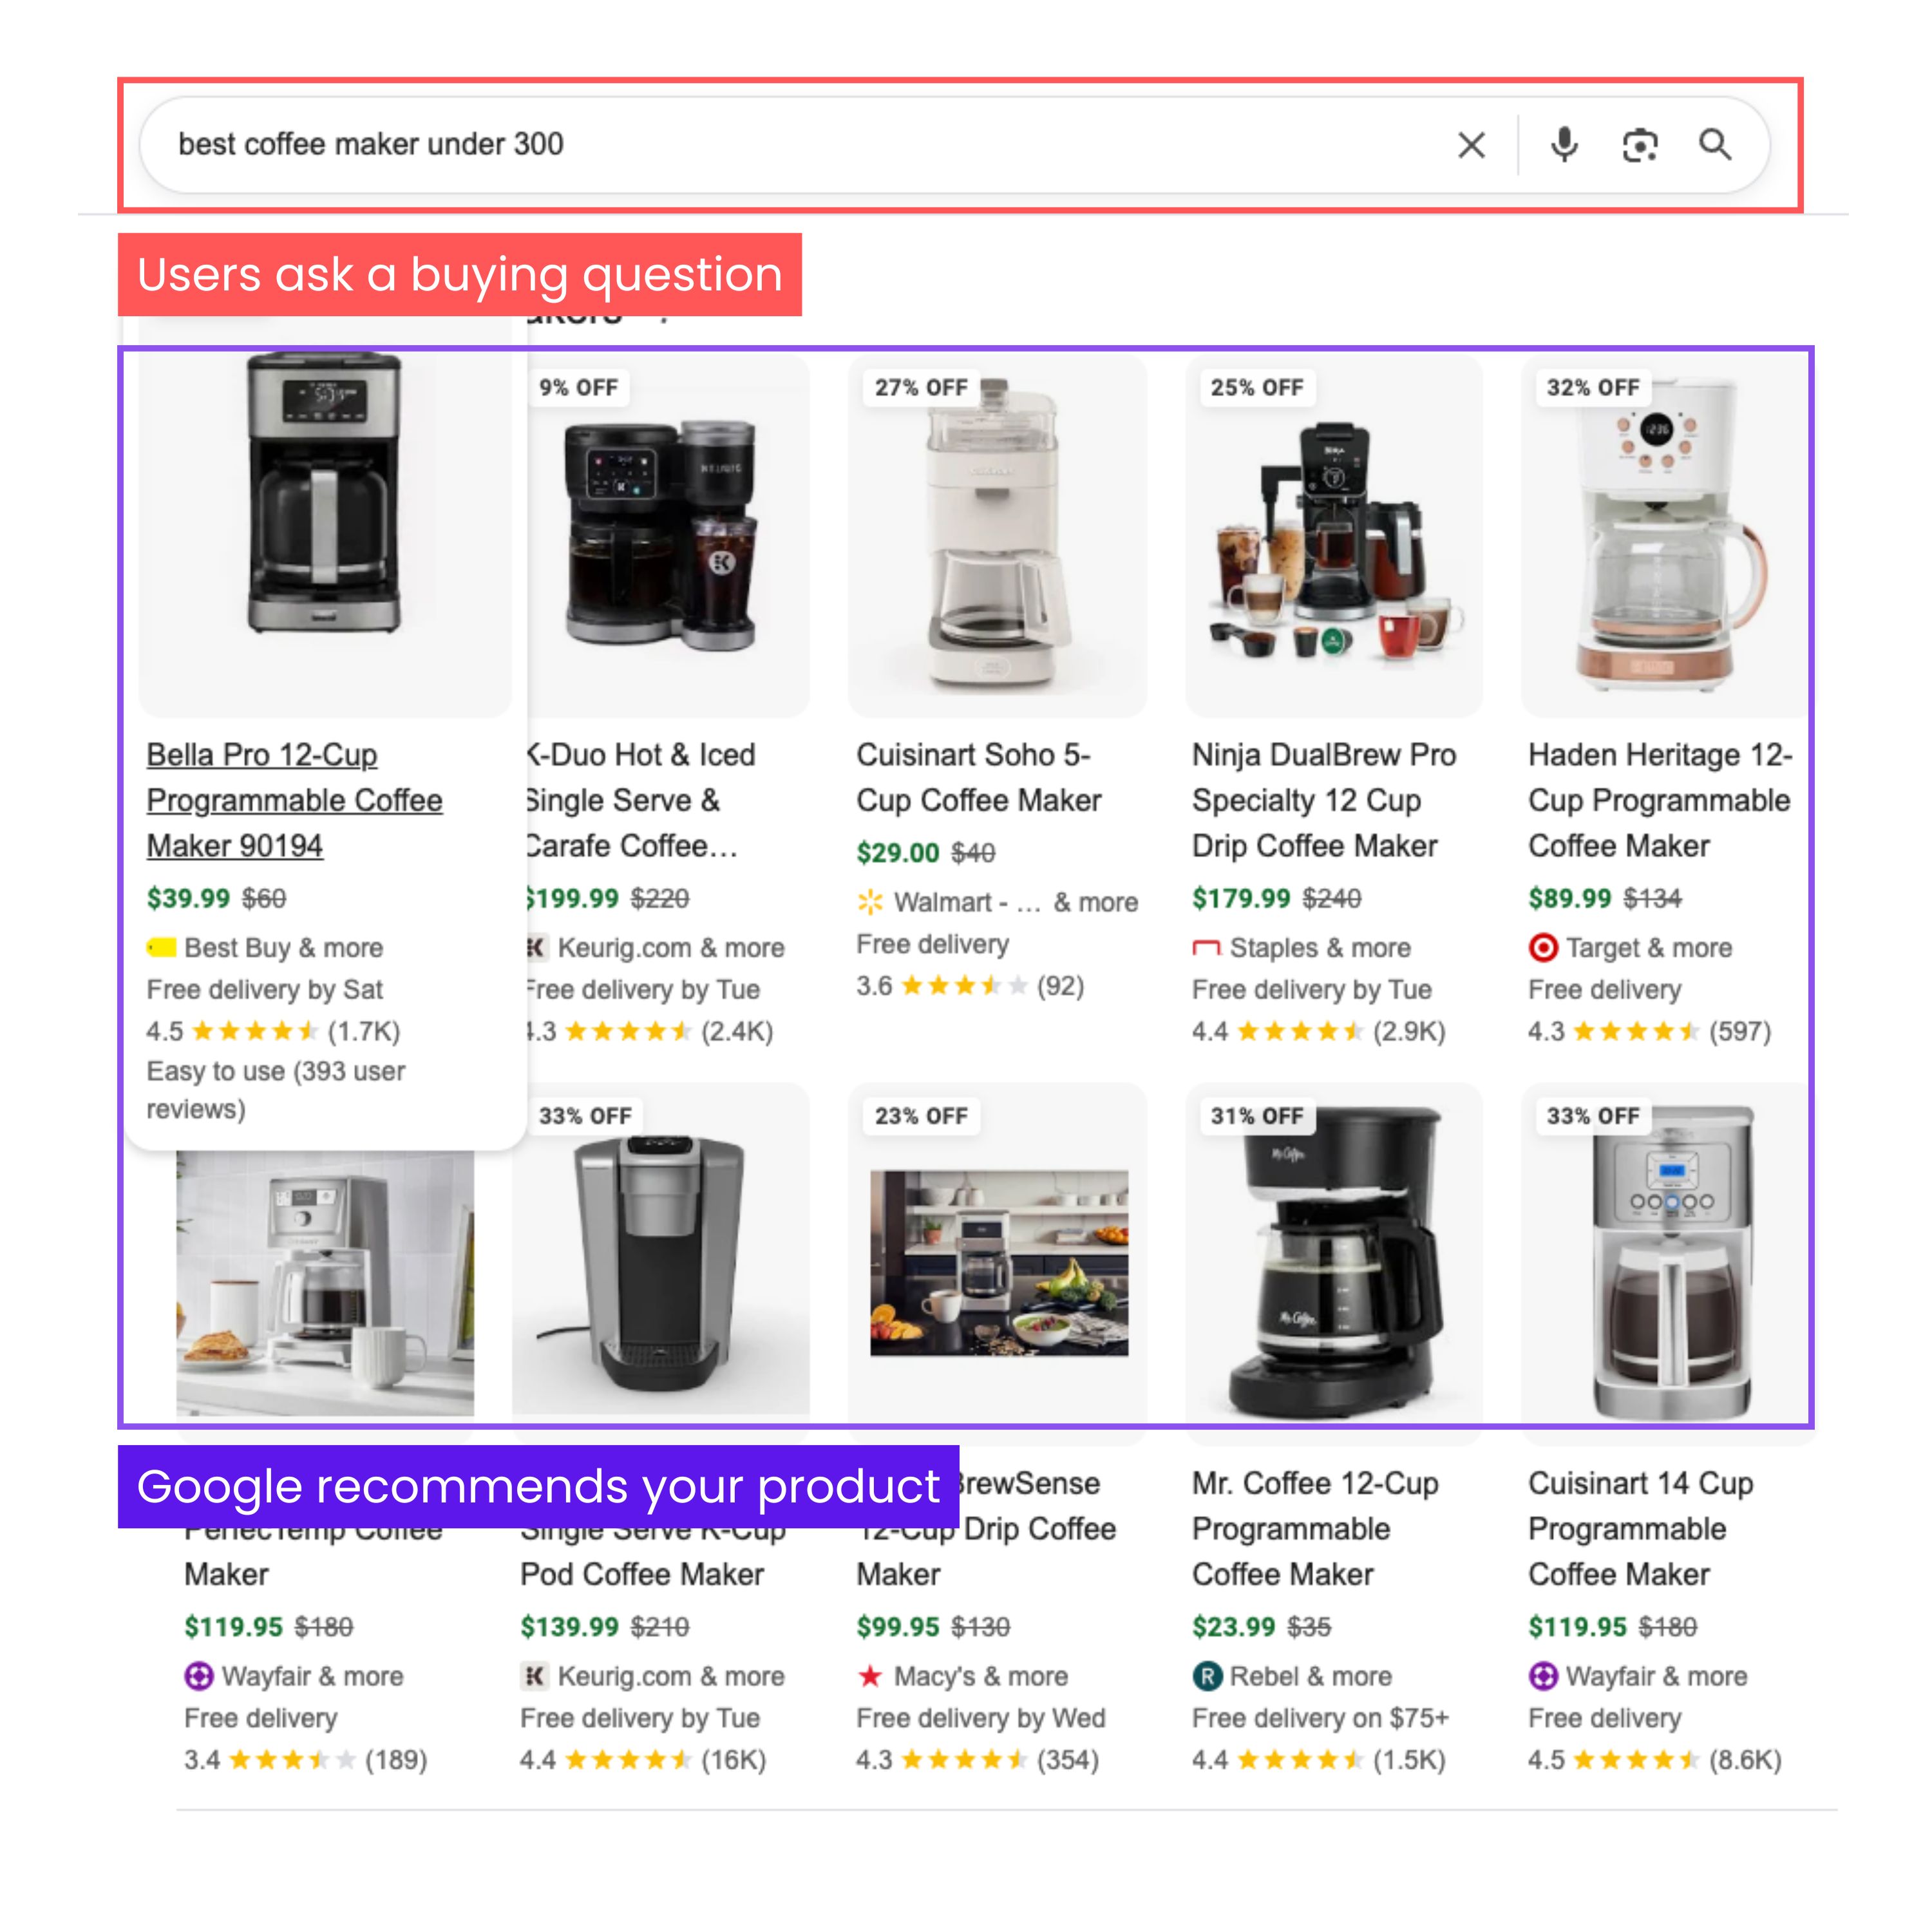The image size is (1932, 1932).
Task: Click the Walmart spark icon
Action: click(870, 902)
